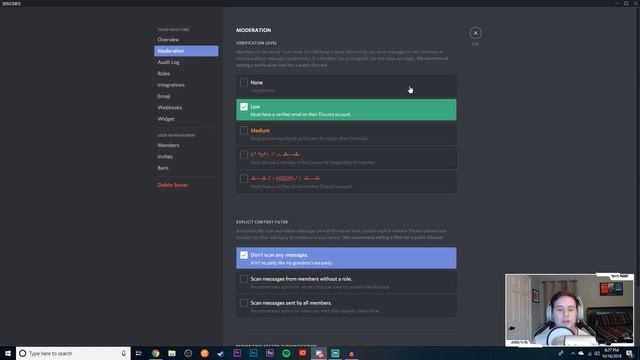Open the Adobe Photoshop blue taskbar icon
640x360 pixels.
coord(253,353)
